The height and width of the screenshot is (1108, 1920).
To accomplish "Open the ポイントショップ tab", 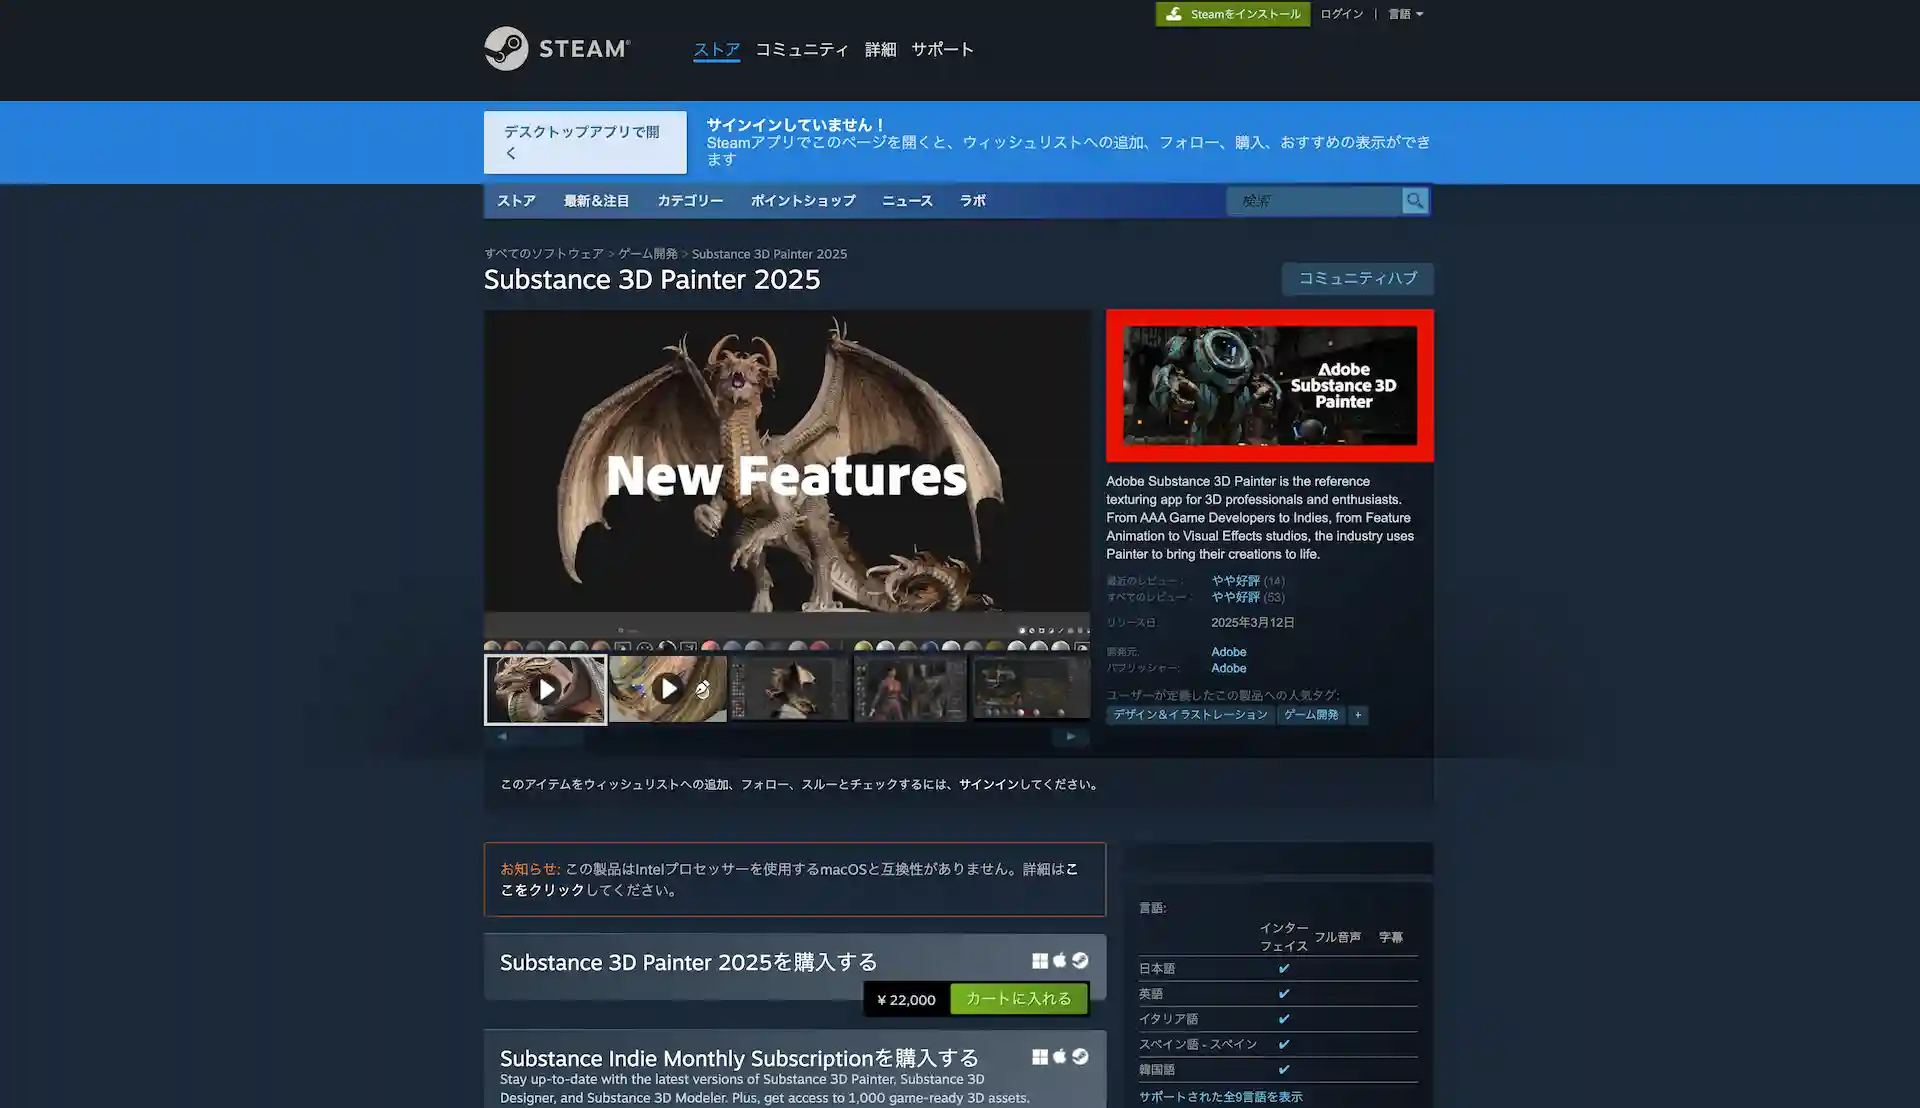I will click(803, 201).
